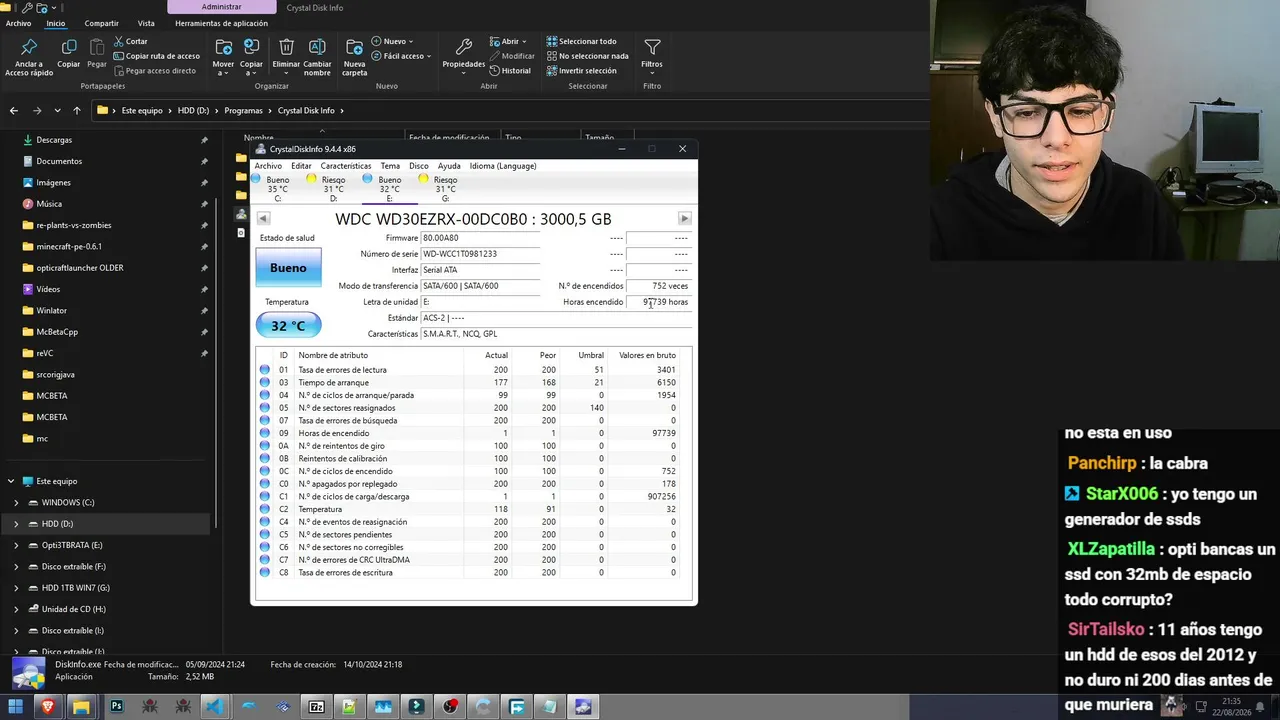This screenshot has height=720, width=1280.
Task: Open the Windows Start menu
Action: coord(15,707)
